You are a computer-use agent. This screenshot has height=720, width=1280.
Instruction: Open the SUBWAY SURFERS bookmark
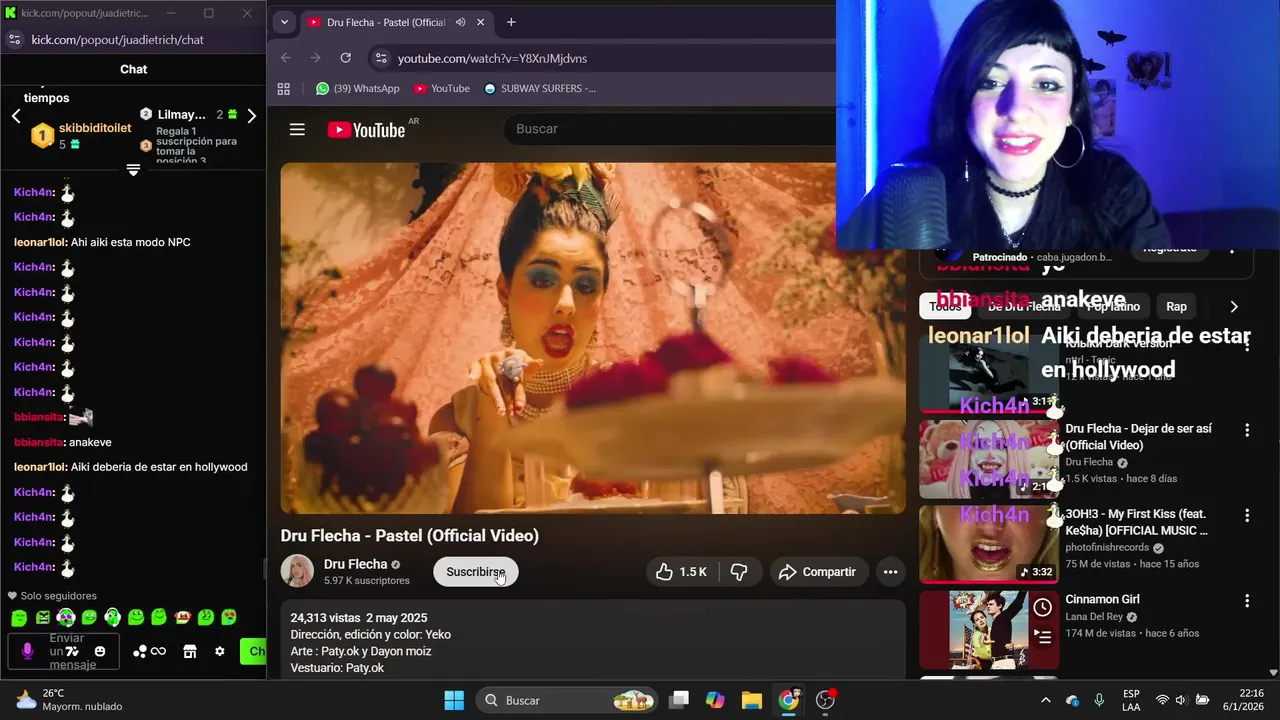(x=540, y=88)
